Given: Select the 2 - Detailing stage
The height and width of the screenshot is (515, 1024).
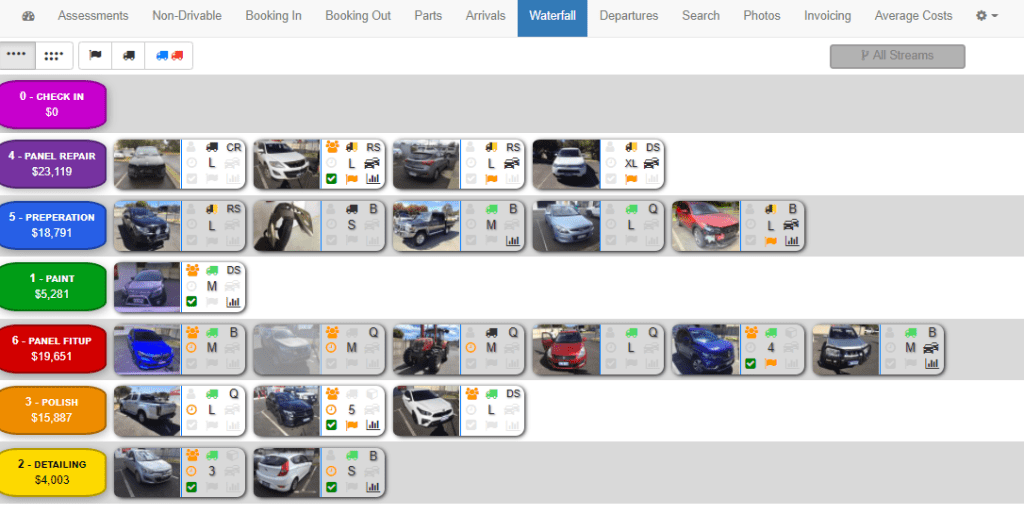Looking at the screenshot, I should 52,472.
